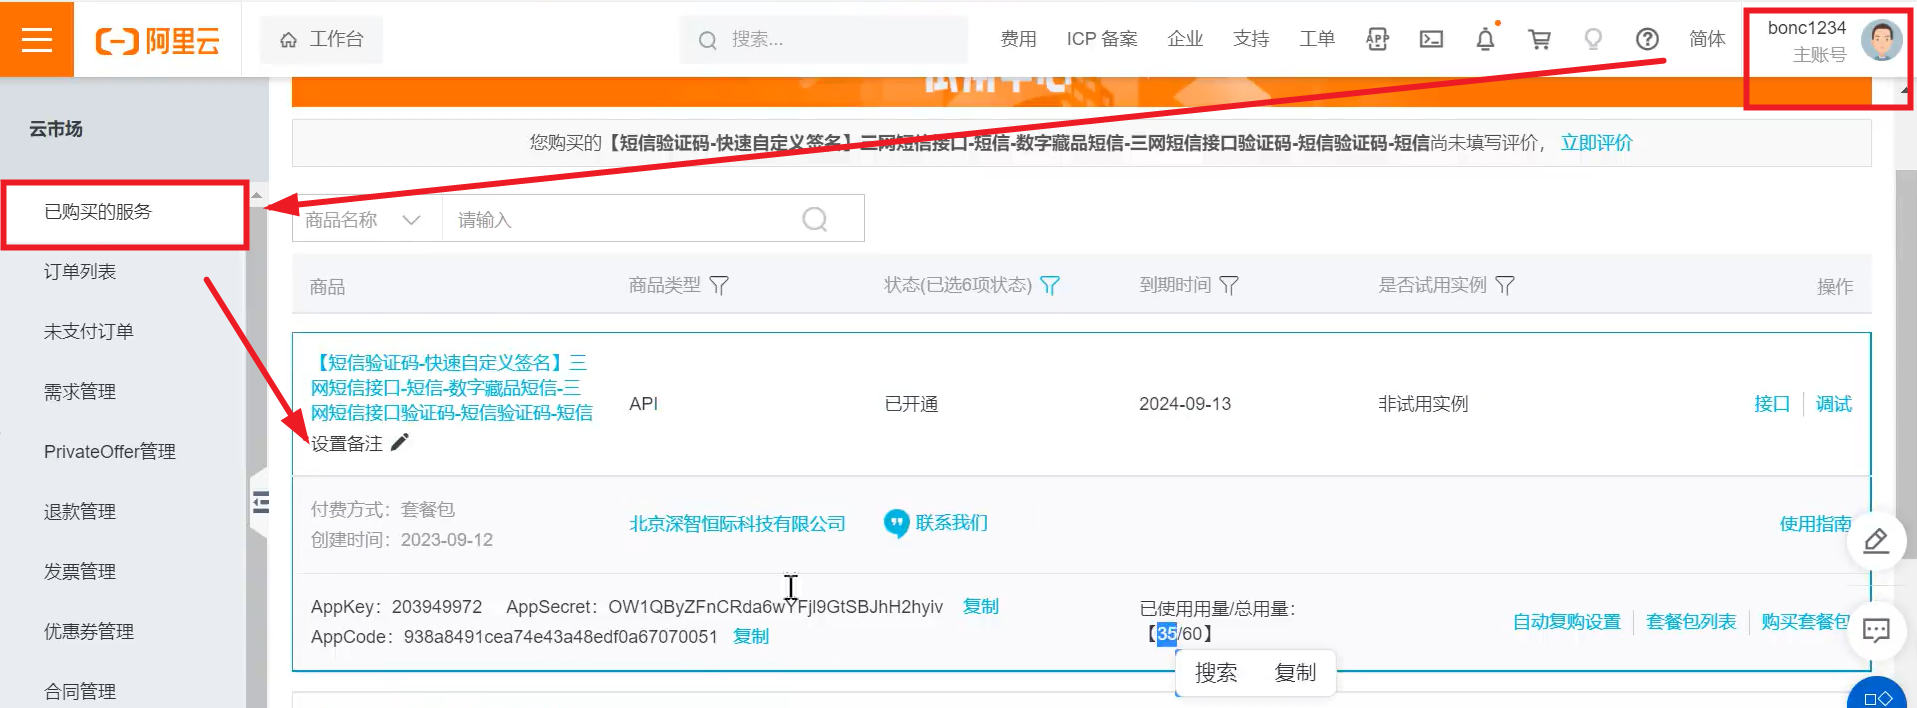Click 购买套餐包
This screenshot has height=708, width=1917.
[x=1806, y=622]
